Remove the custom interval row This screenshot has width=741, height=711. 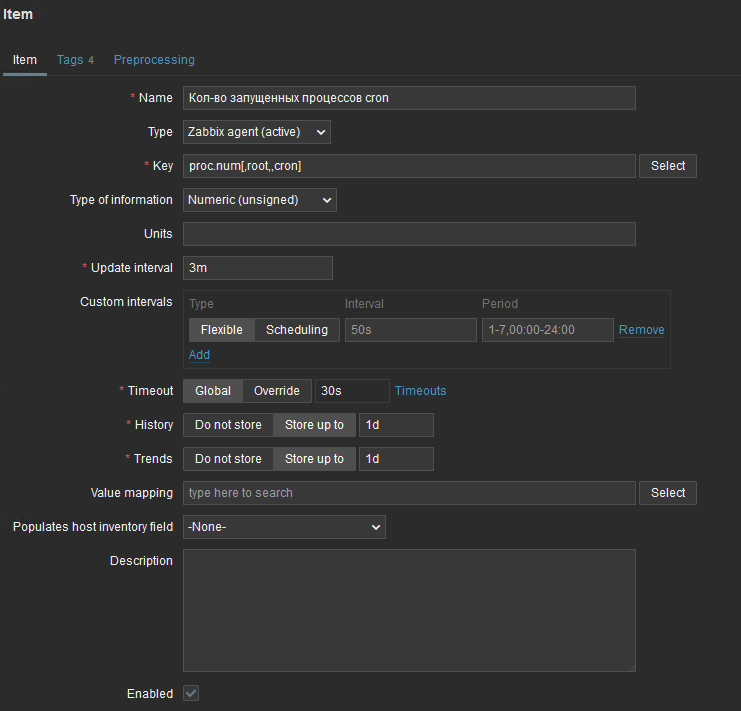(x=641, y=330)
